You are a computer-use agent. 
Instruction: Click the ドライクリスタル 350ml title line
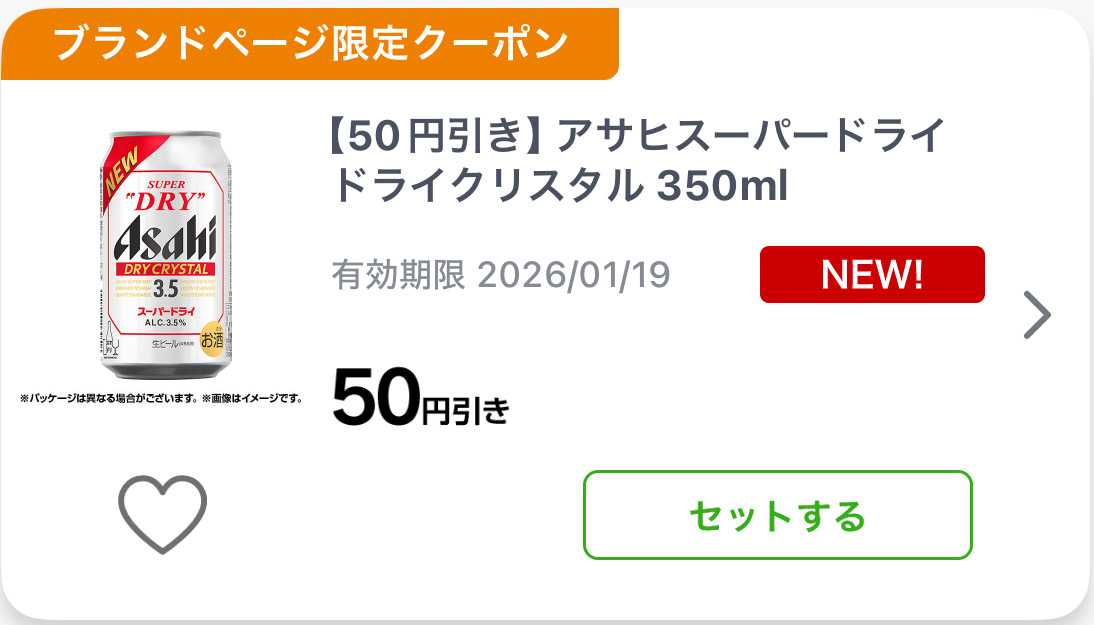point(559,185)
